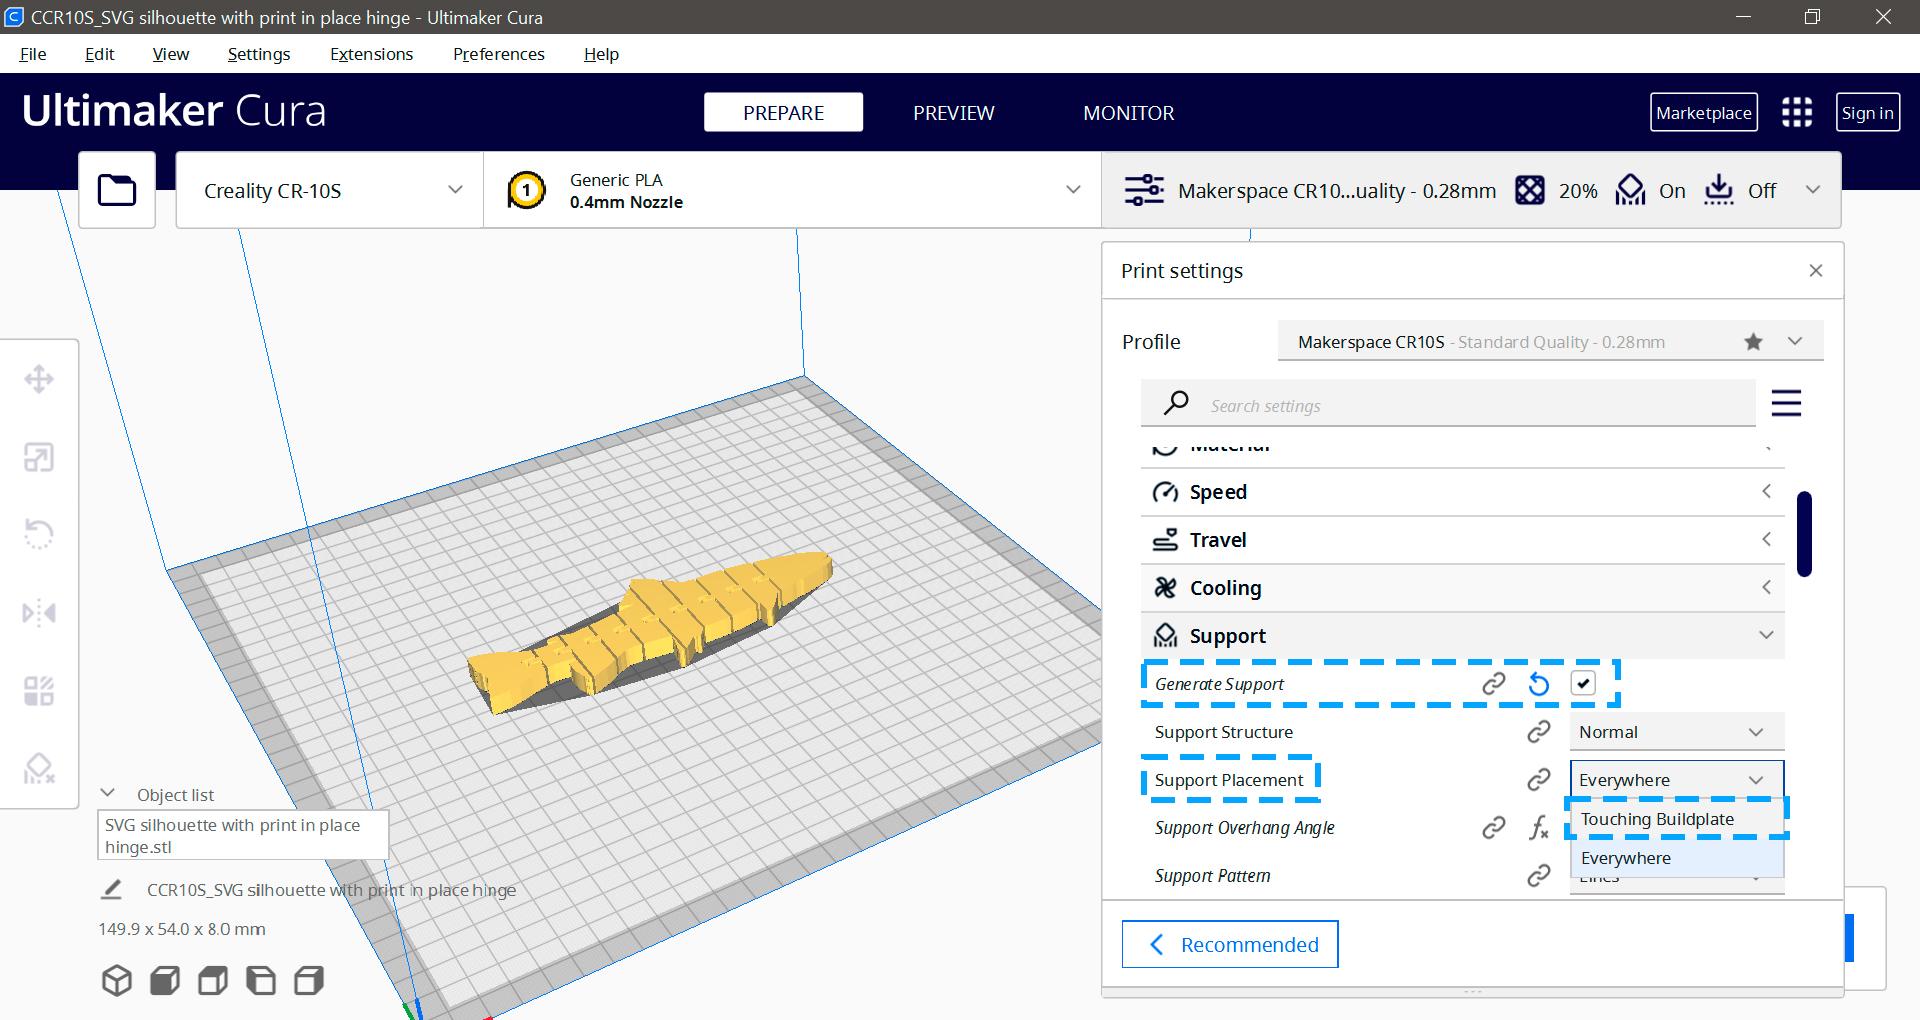Screen dimensions: 1920x1020
Task: Uncheck the Generate Support checkbox
Action: [1582, 684]
